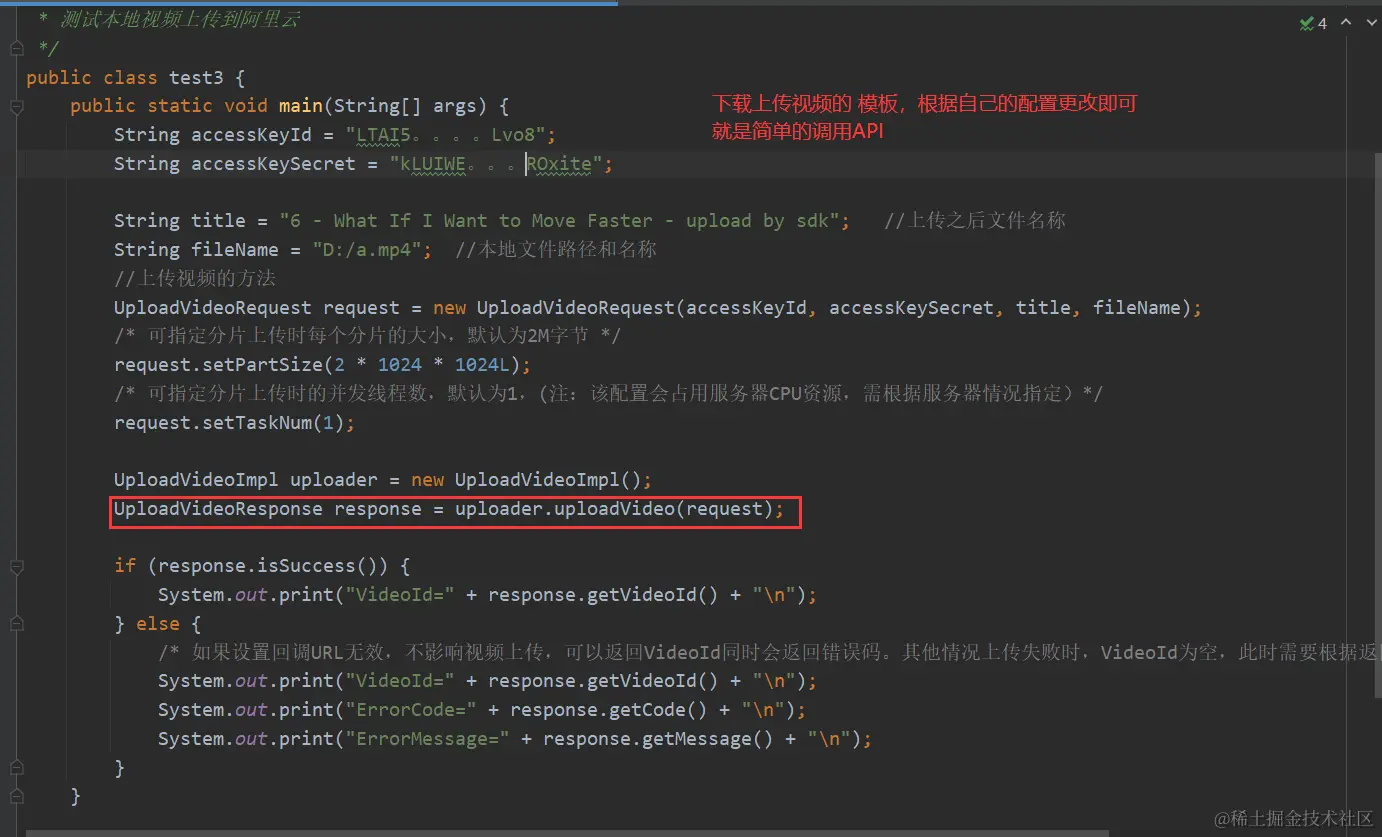Click the comment //上传之后文件名称
This screenshot has width=1382, height=837.
click(975, 221)
